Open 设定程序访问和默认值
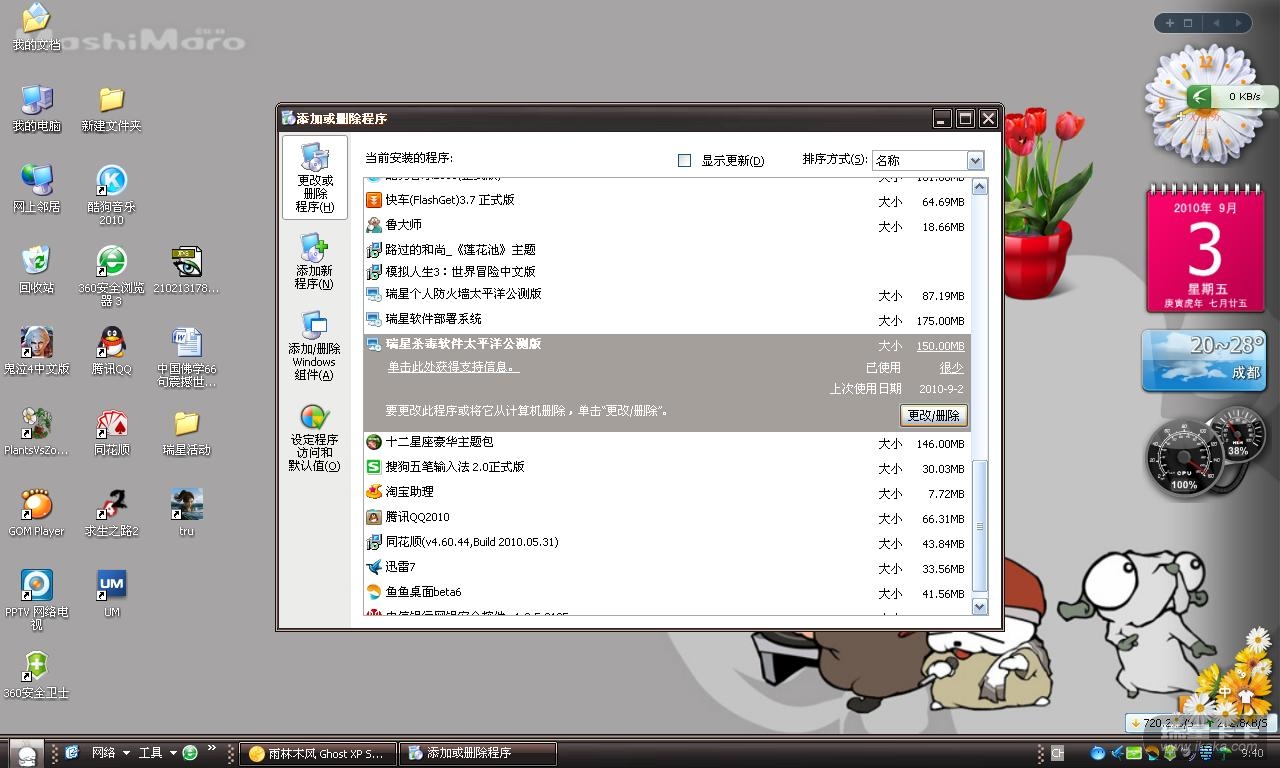Screen dimensions: 1280x768 coord(314,438)
